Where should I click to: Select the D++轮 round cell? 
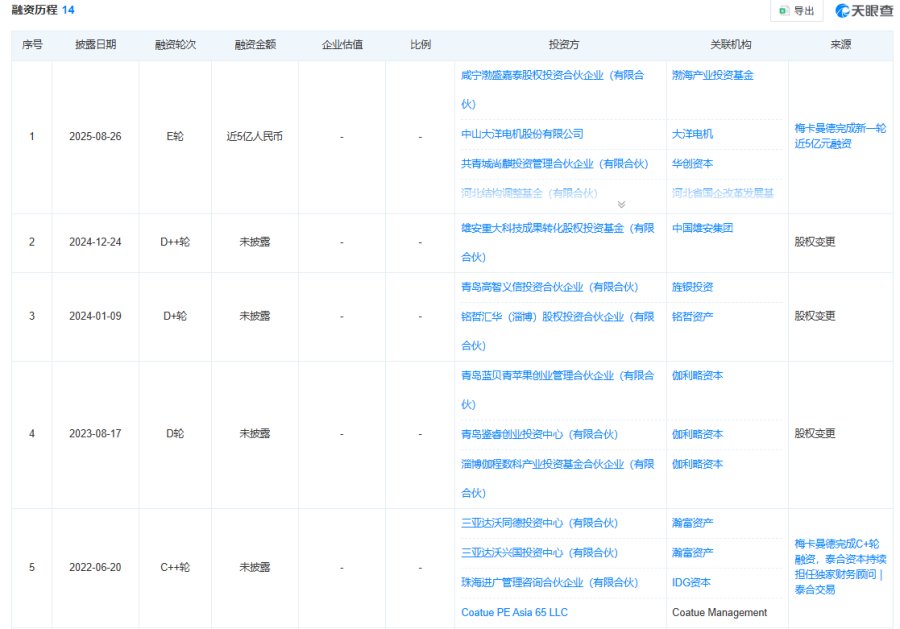click(175, 242)
